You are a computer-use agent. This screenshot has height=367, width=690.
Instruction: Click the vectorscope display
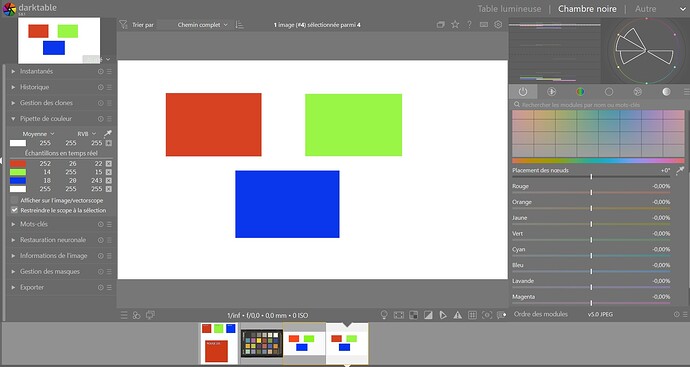coord(646,51)
